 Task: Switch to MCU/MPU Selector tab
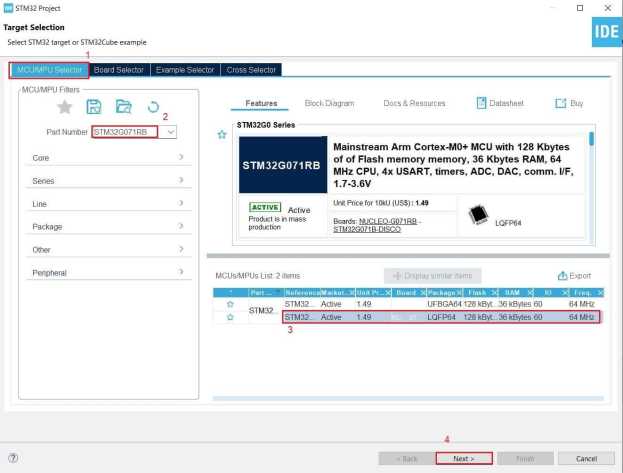click(49, 70)
